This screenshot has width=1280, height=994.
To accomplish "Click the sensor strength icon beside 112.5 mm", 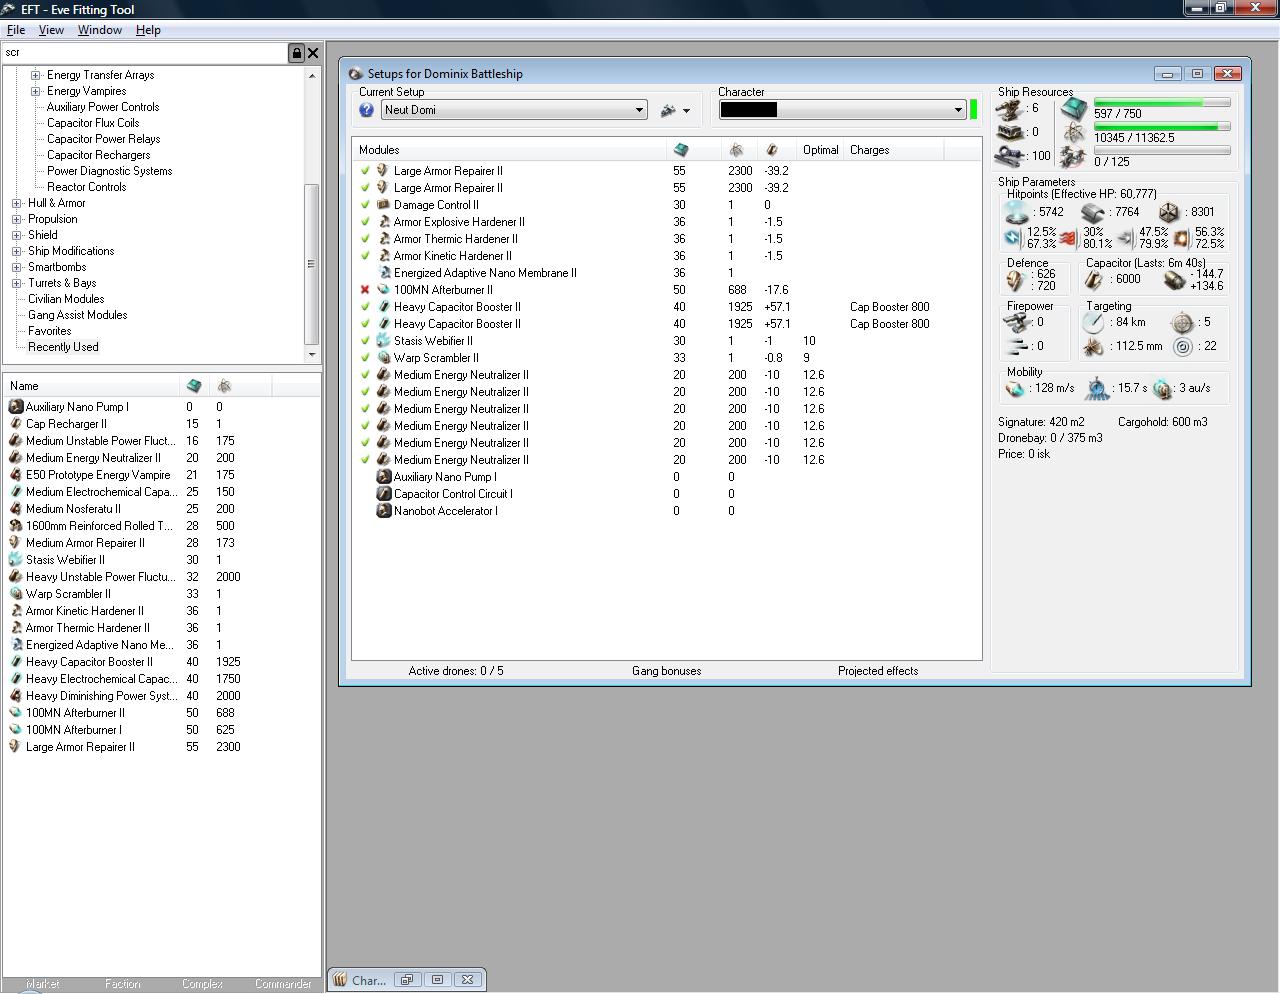I will point(1094,347).
